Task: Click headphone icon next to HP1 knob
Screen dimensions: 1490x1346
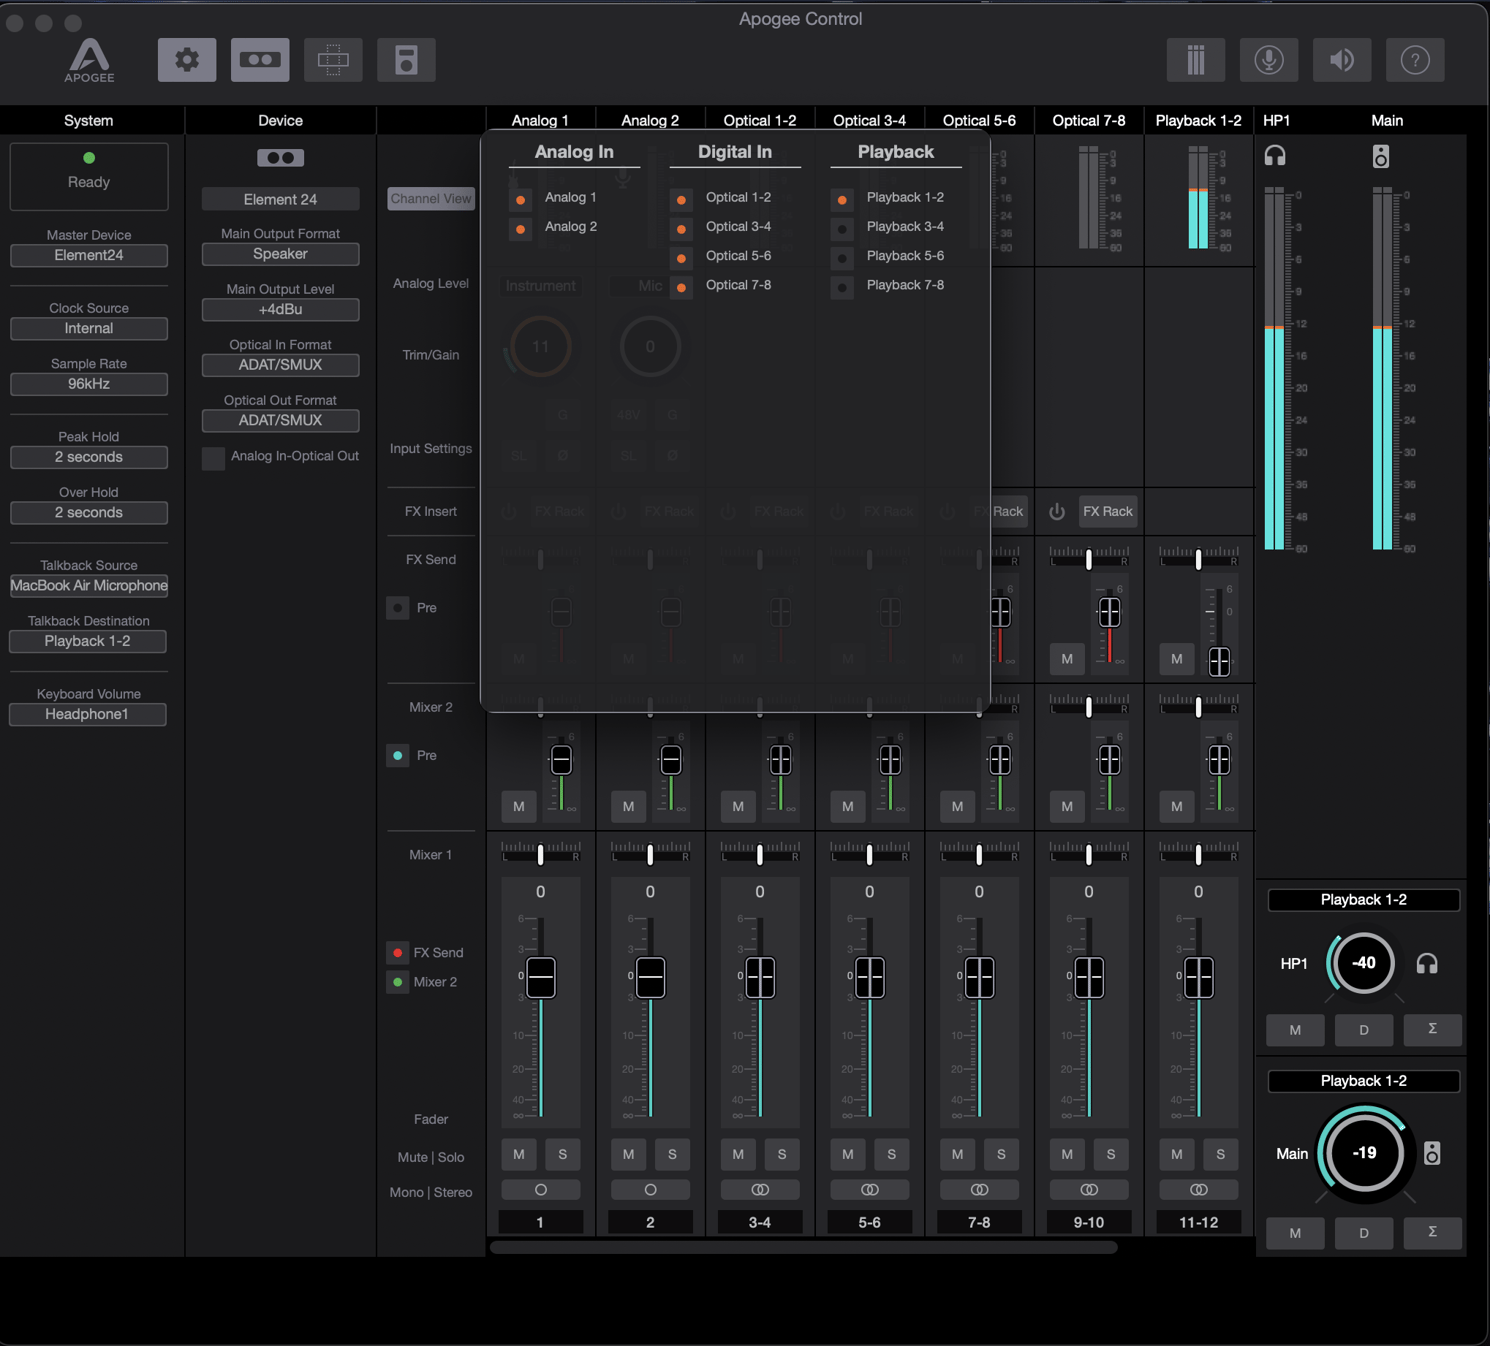Action: tap(1427, 964)
